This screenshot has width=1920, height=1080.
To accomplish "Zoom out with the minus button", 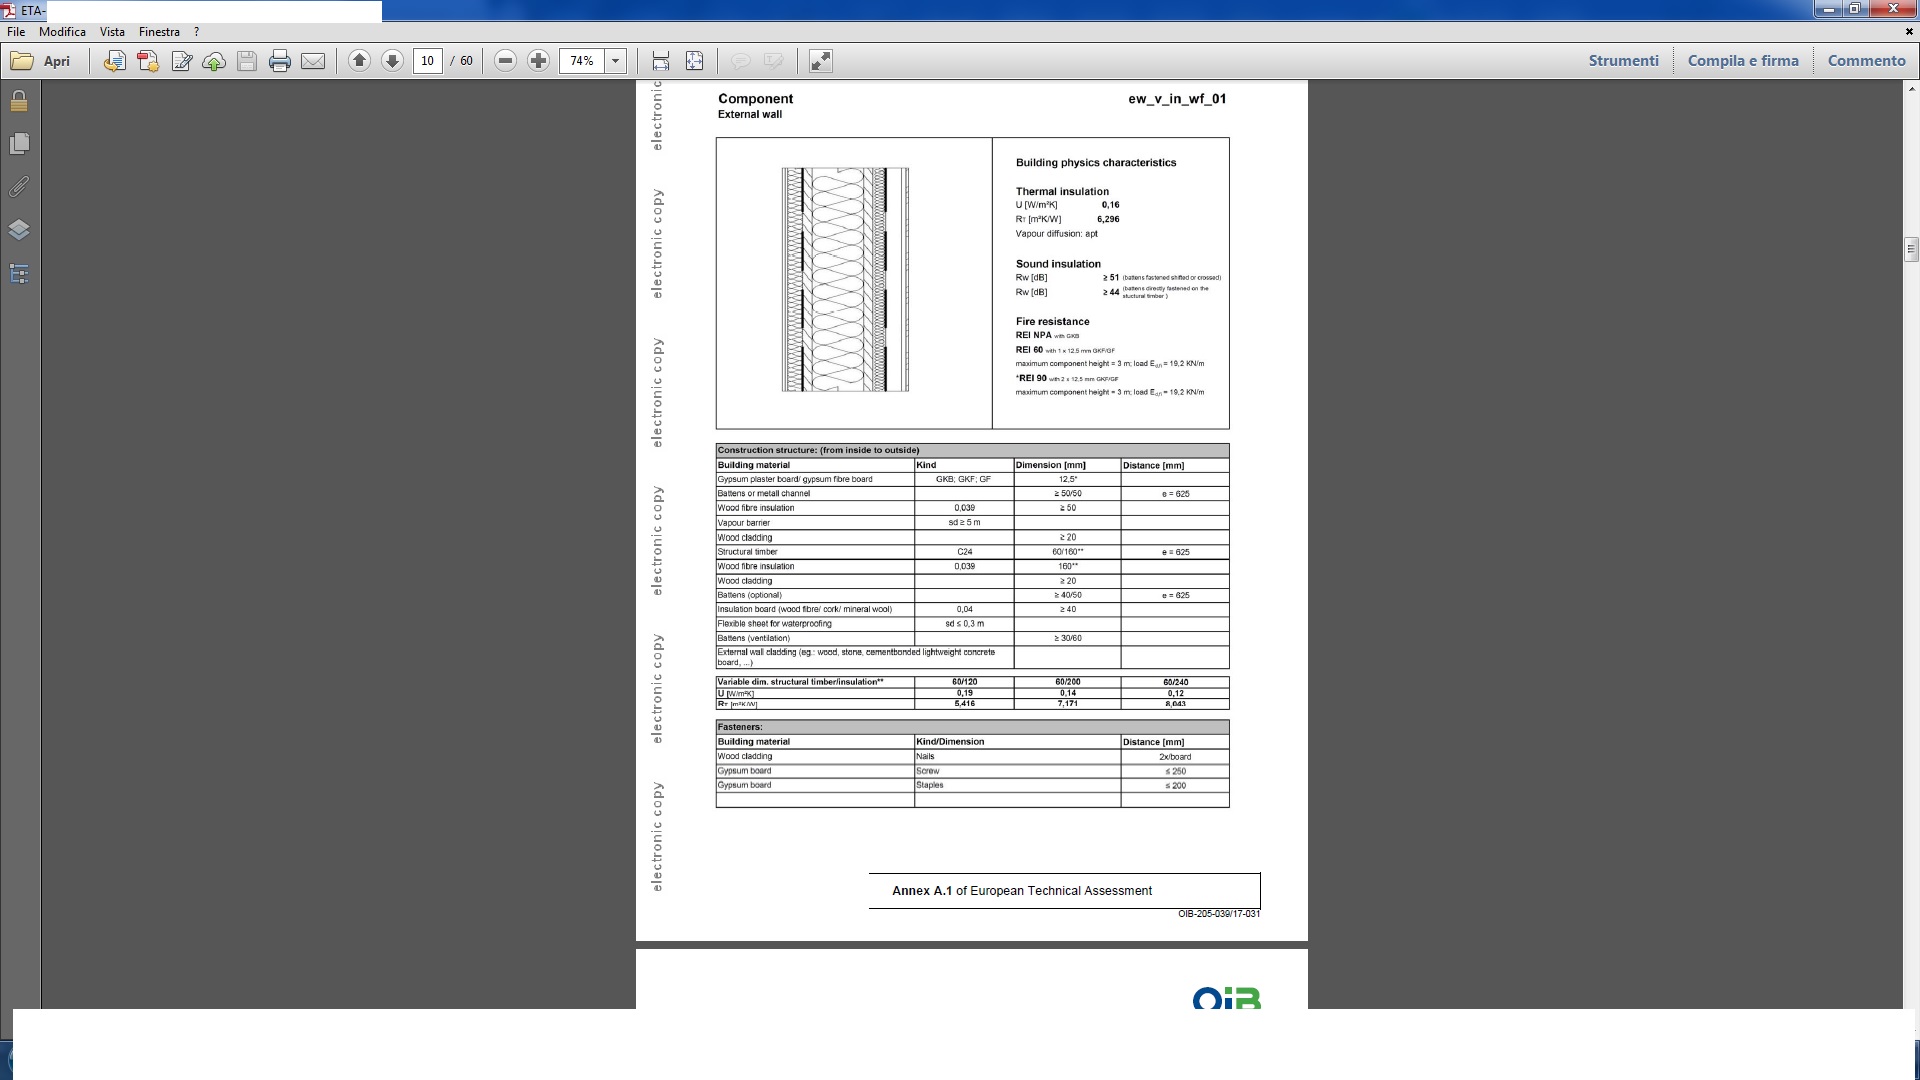I will (505, 61).
